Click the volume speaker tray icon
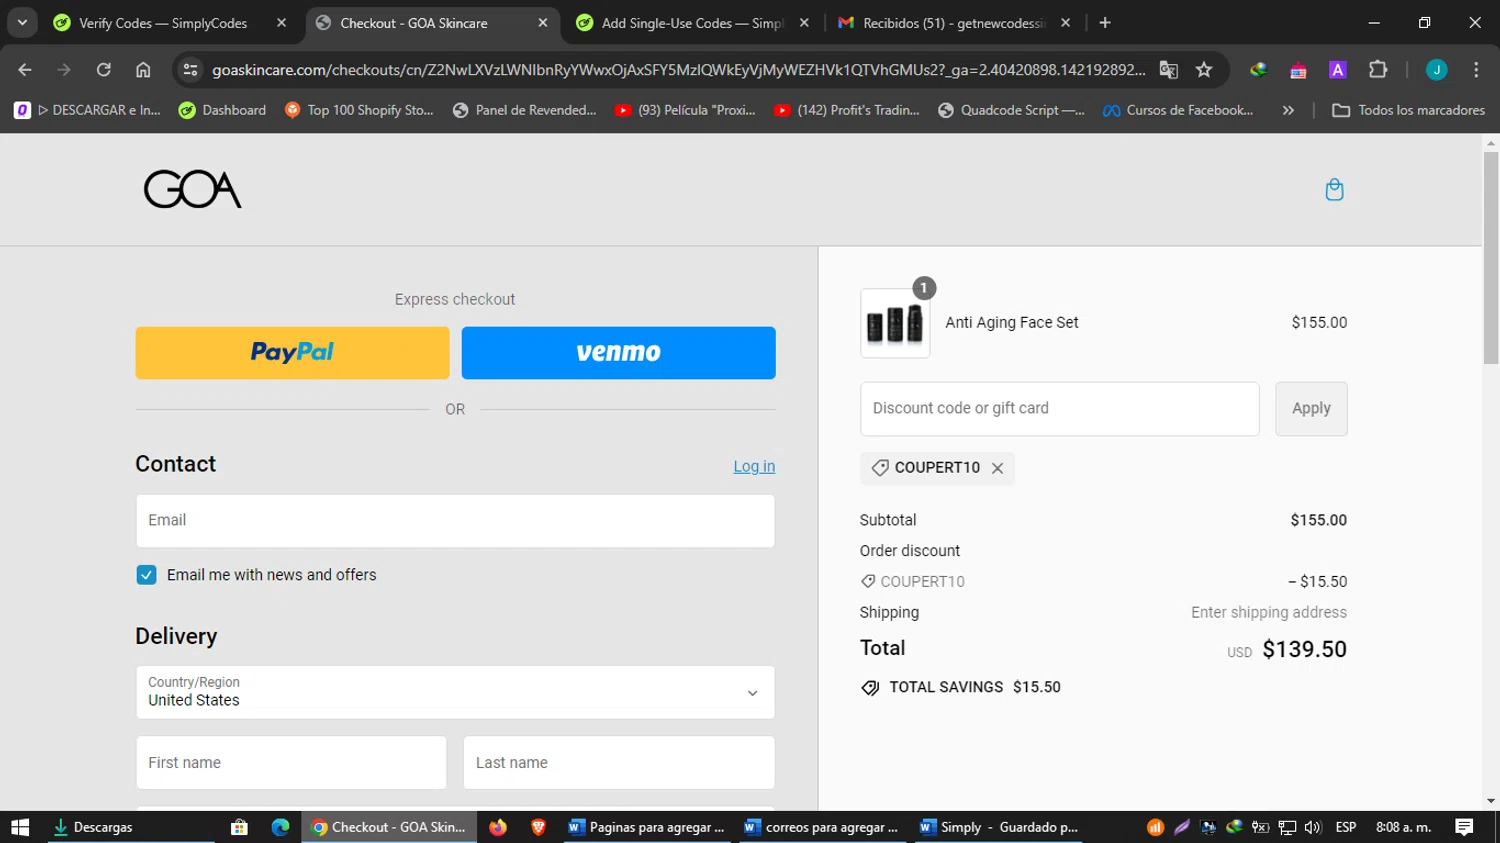Viewport: 1500px width, 843px height. (1313, 827)
